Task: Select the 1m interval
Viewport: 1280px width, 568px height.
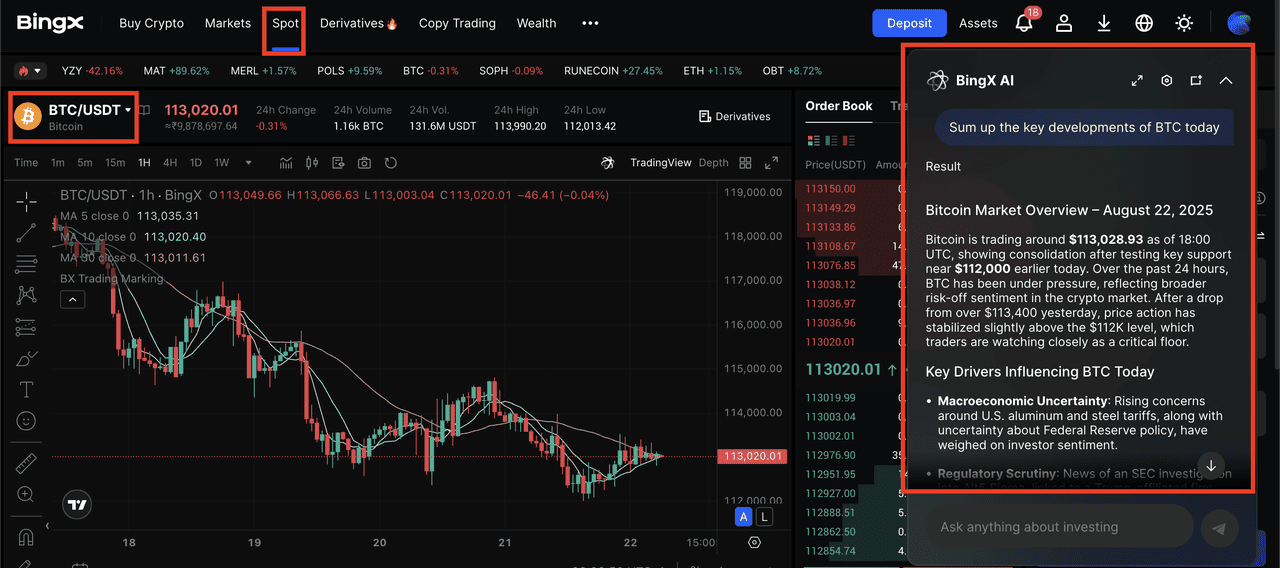Action: pyautogui.click(x=58, y=163)
